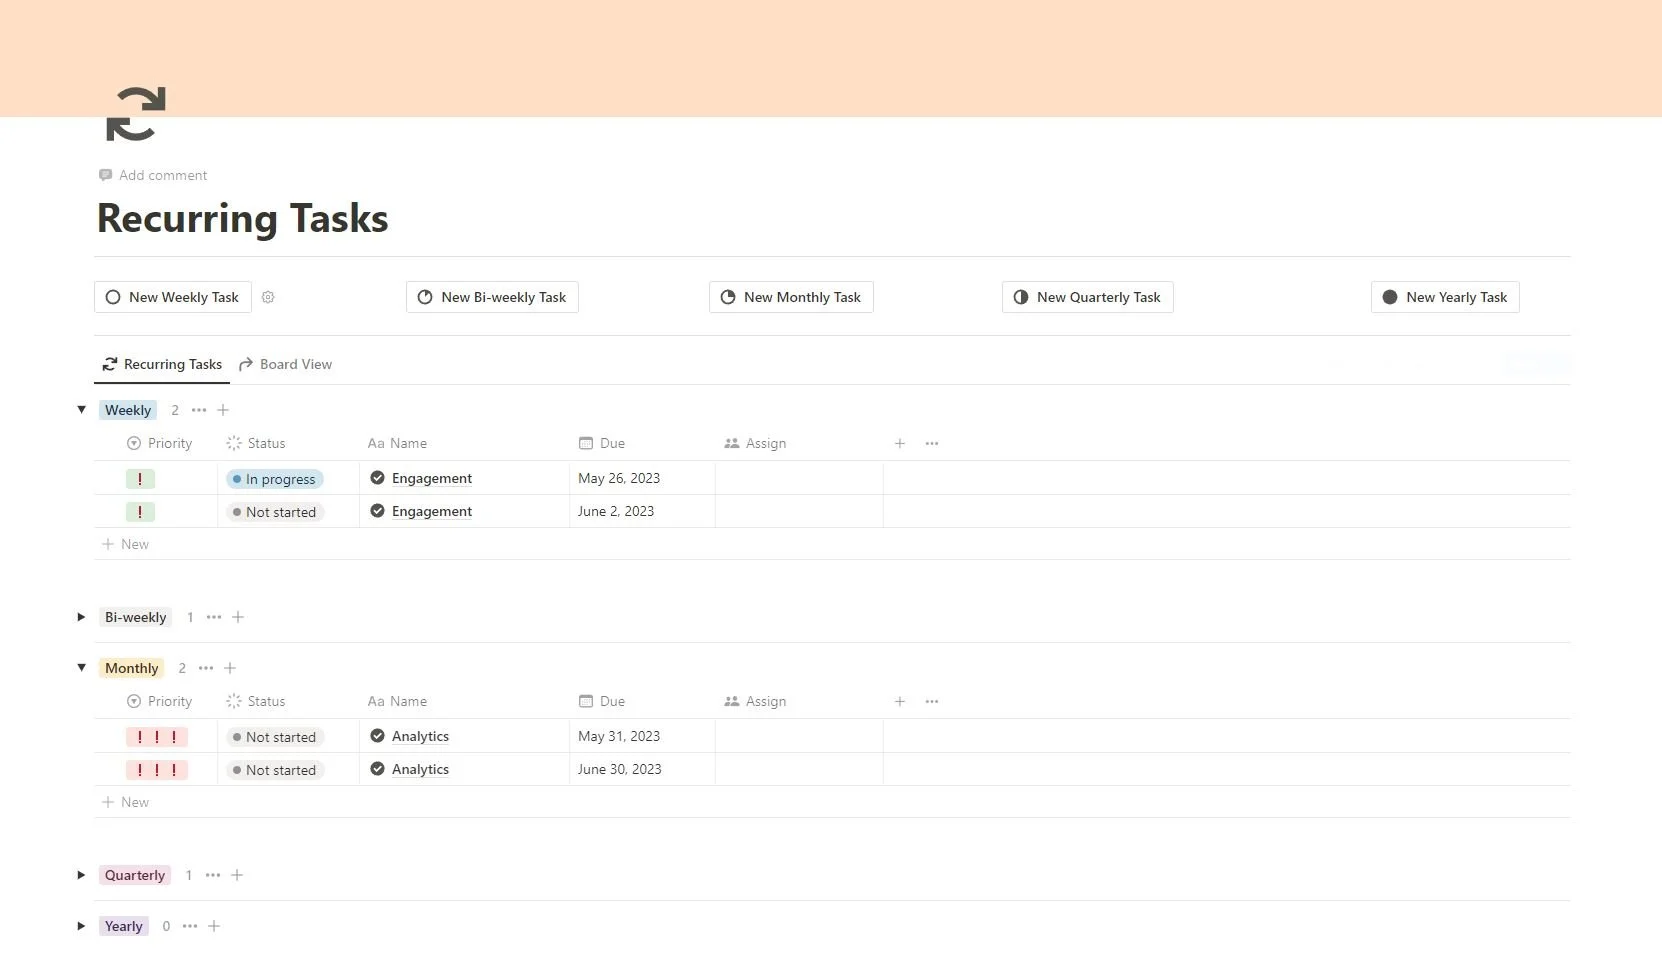Click Add comment above the title
This screenshot has width=1662, height=954.
tap(153, 175)
